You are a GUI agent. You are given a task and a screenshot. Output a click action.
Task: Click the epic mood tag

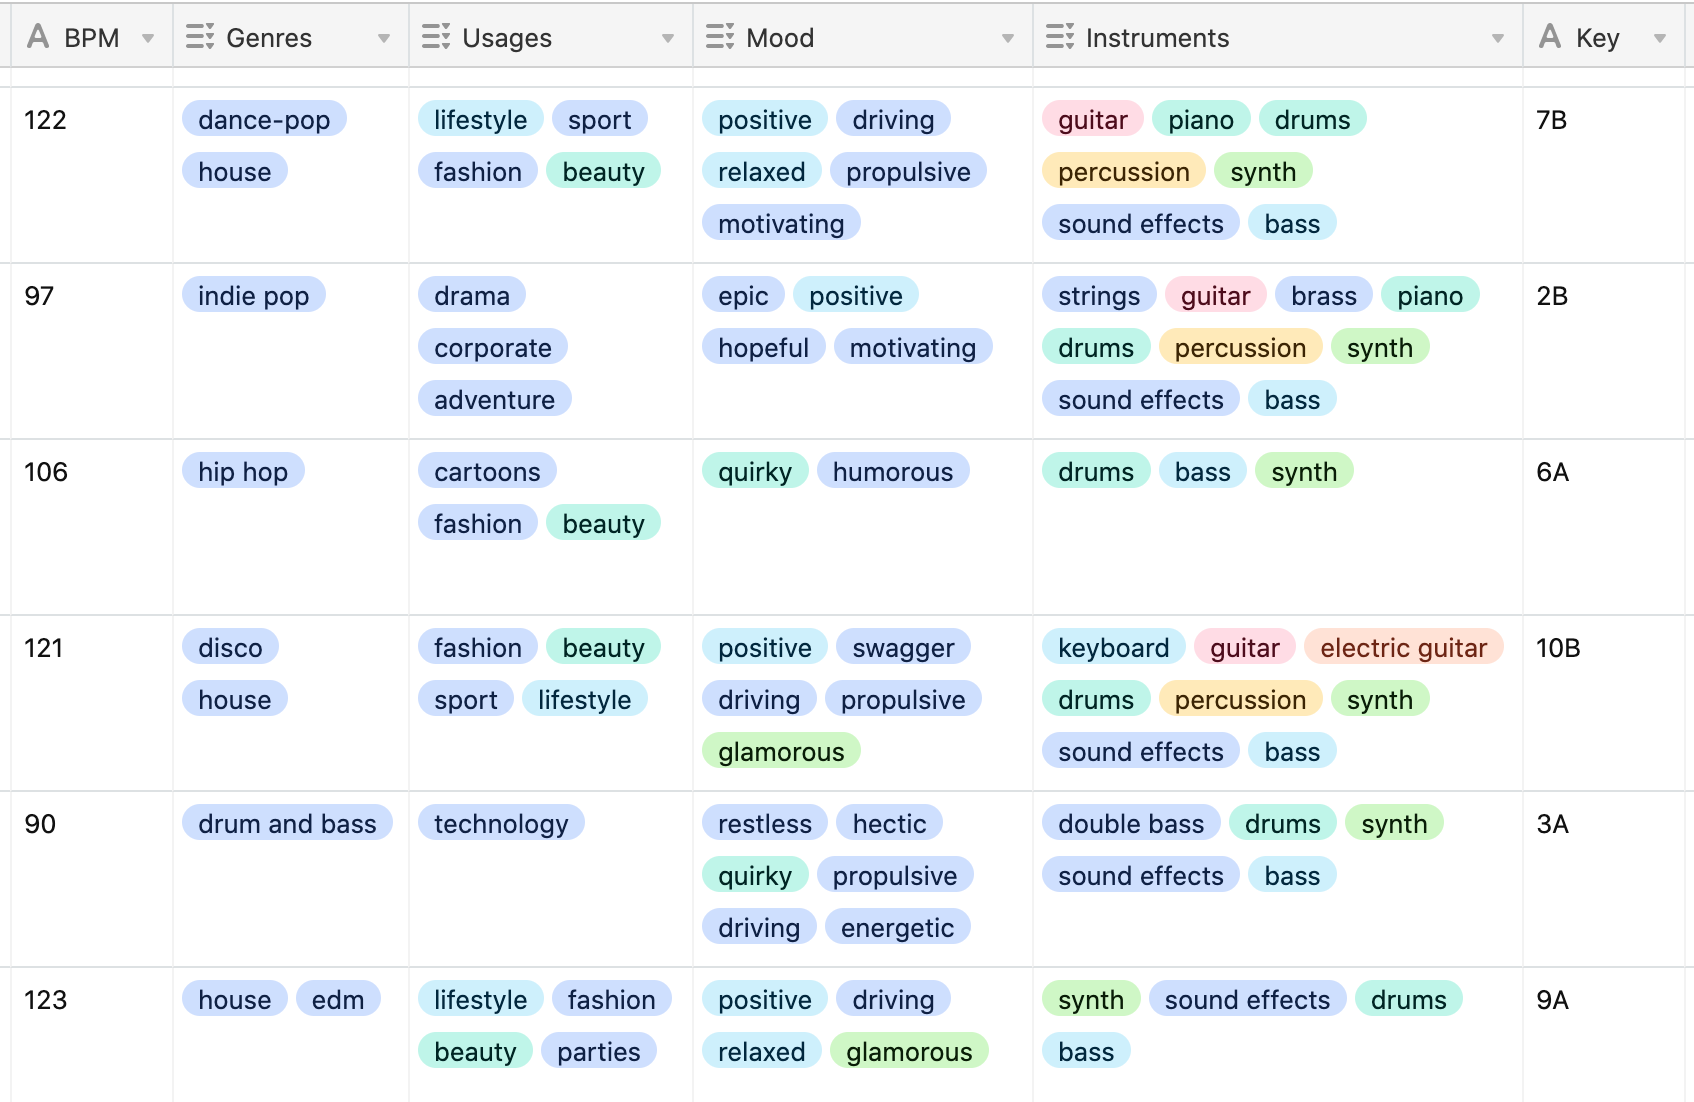743,296
